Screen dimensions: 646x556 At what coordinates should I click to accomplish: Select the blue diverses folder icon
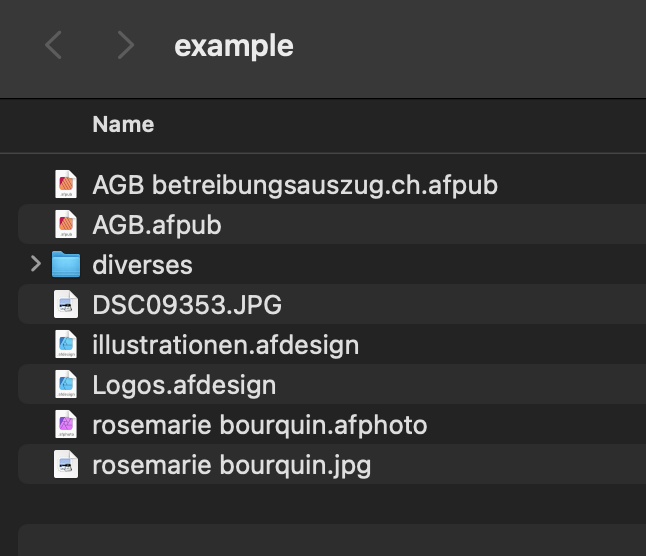tap(66, 264)
